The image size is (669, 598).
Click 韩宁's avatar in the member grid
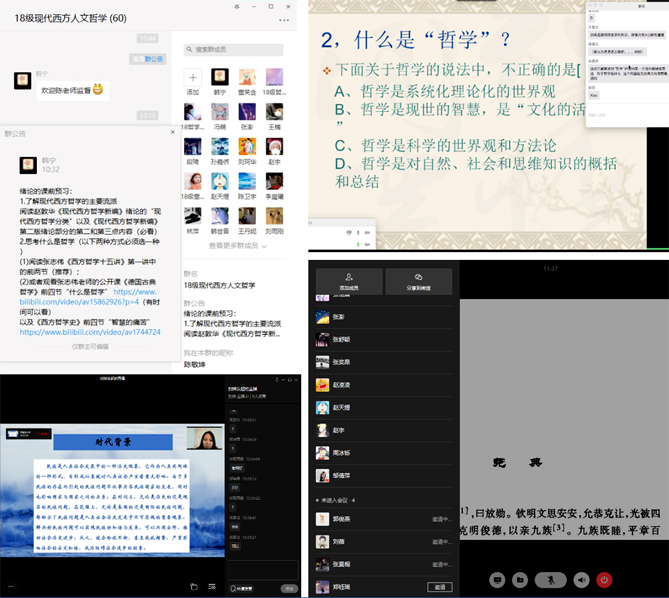tap(220, 78)
